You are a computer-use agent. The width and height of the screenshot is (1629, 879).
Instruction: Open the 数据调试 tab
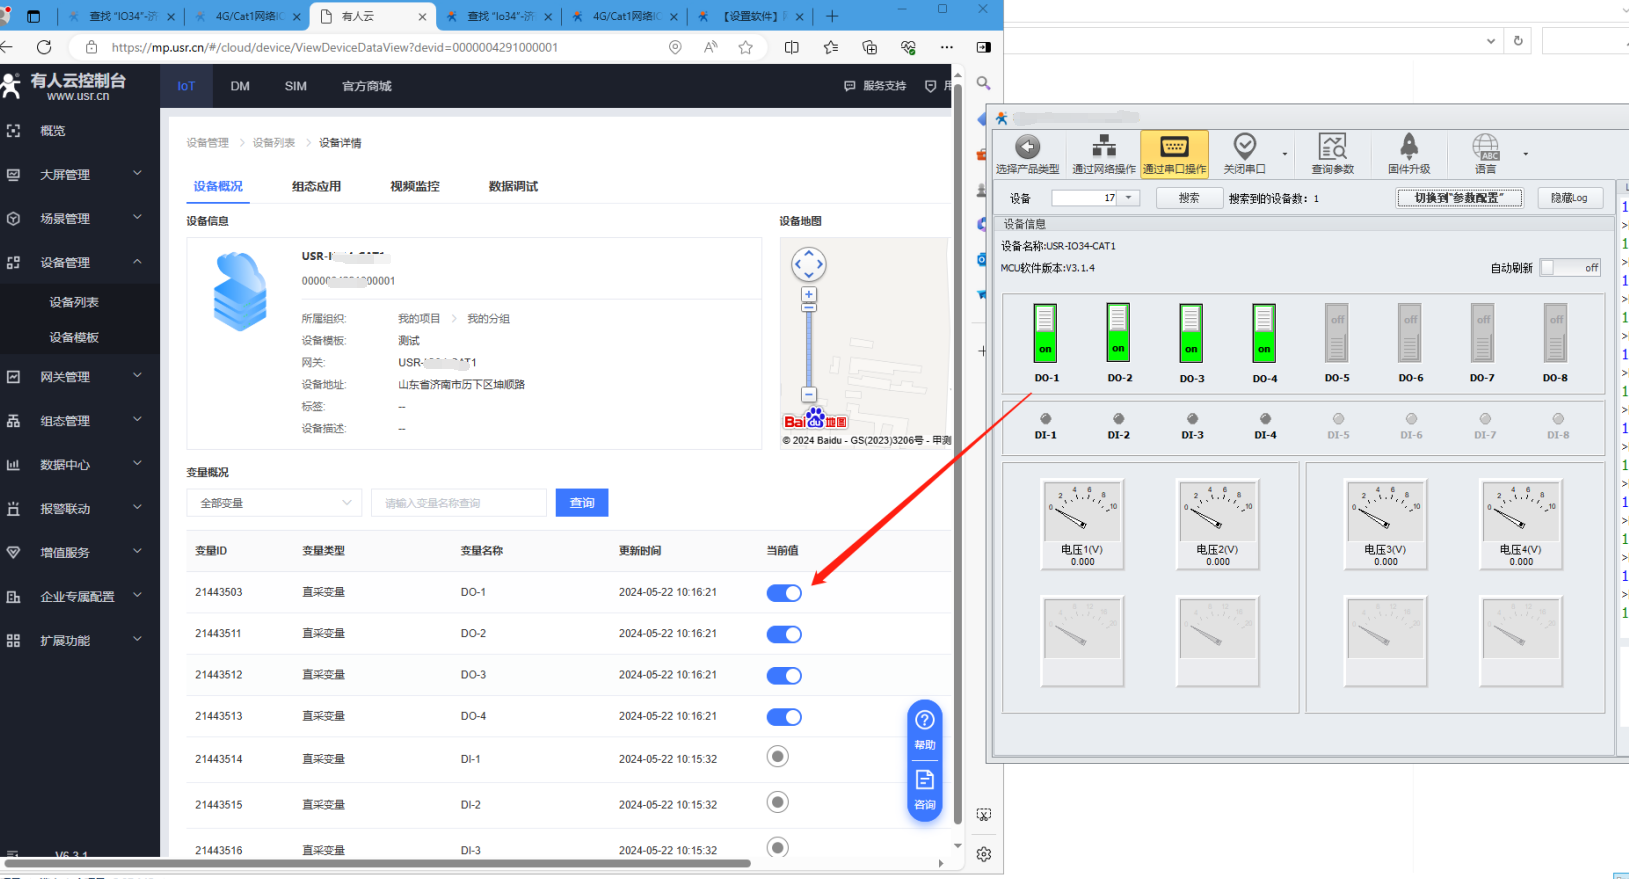[x=513, y=186]
